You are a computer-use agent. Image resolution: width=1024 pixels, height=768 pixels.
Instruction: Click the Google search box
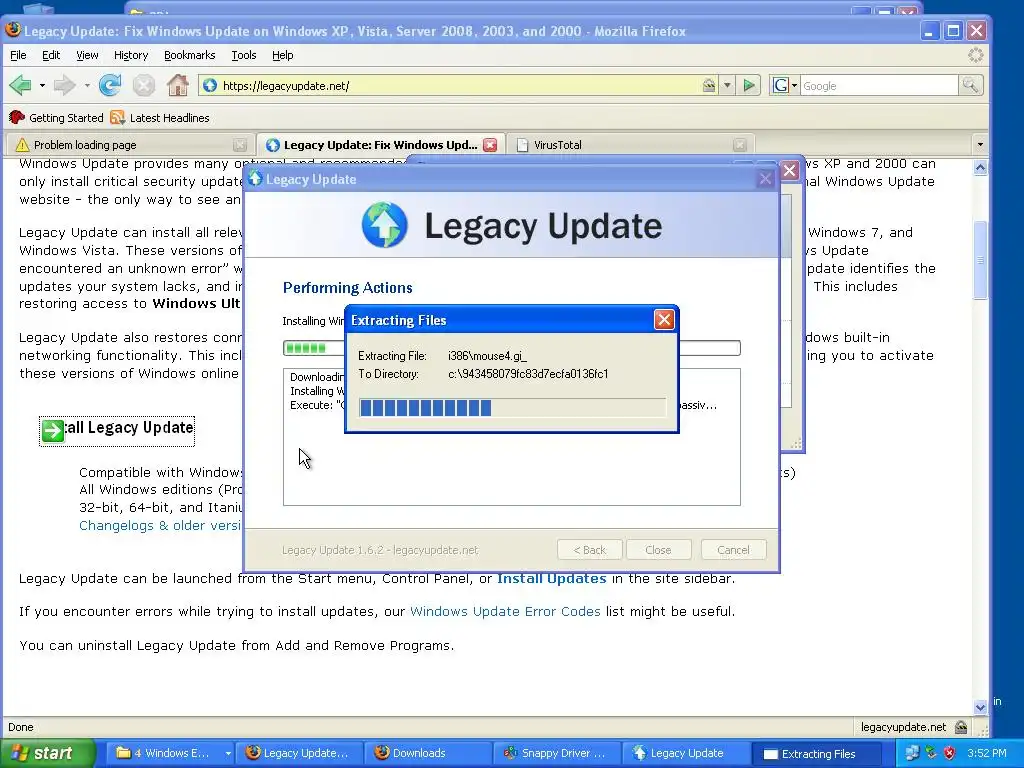point(878,86)
